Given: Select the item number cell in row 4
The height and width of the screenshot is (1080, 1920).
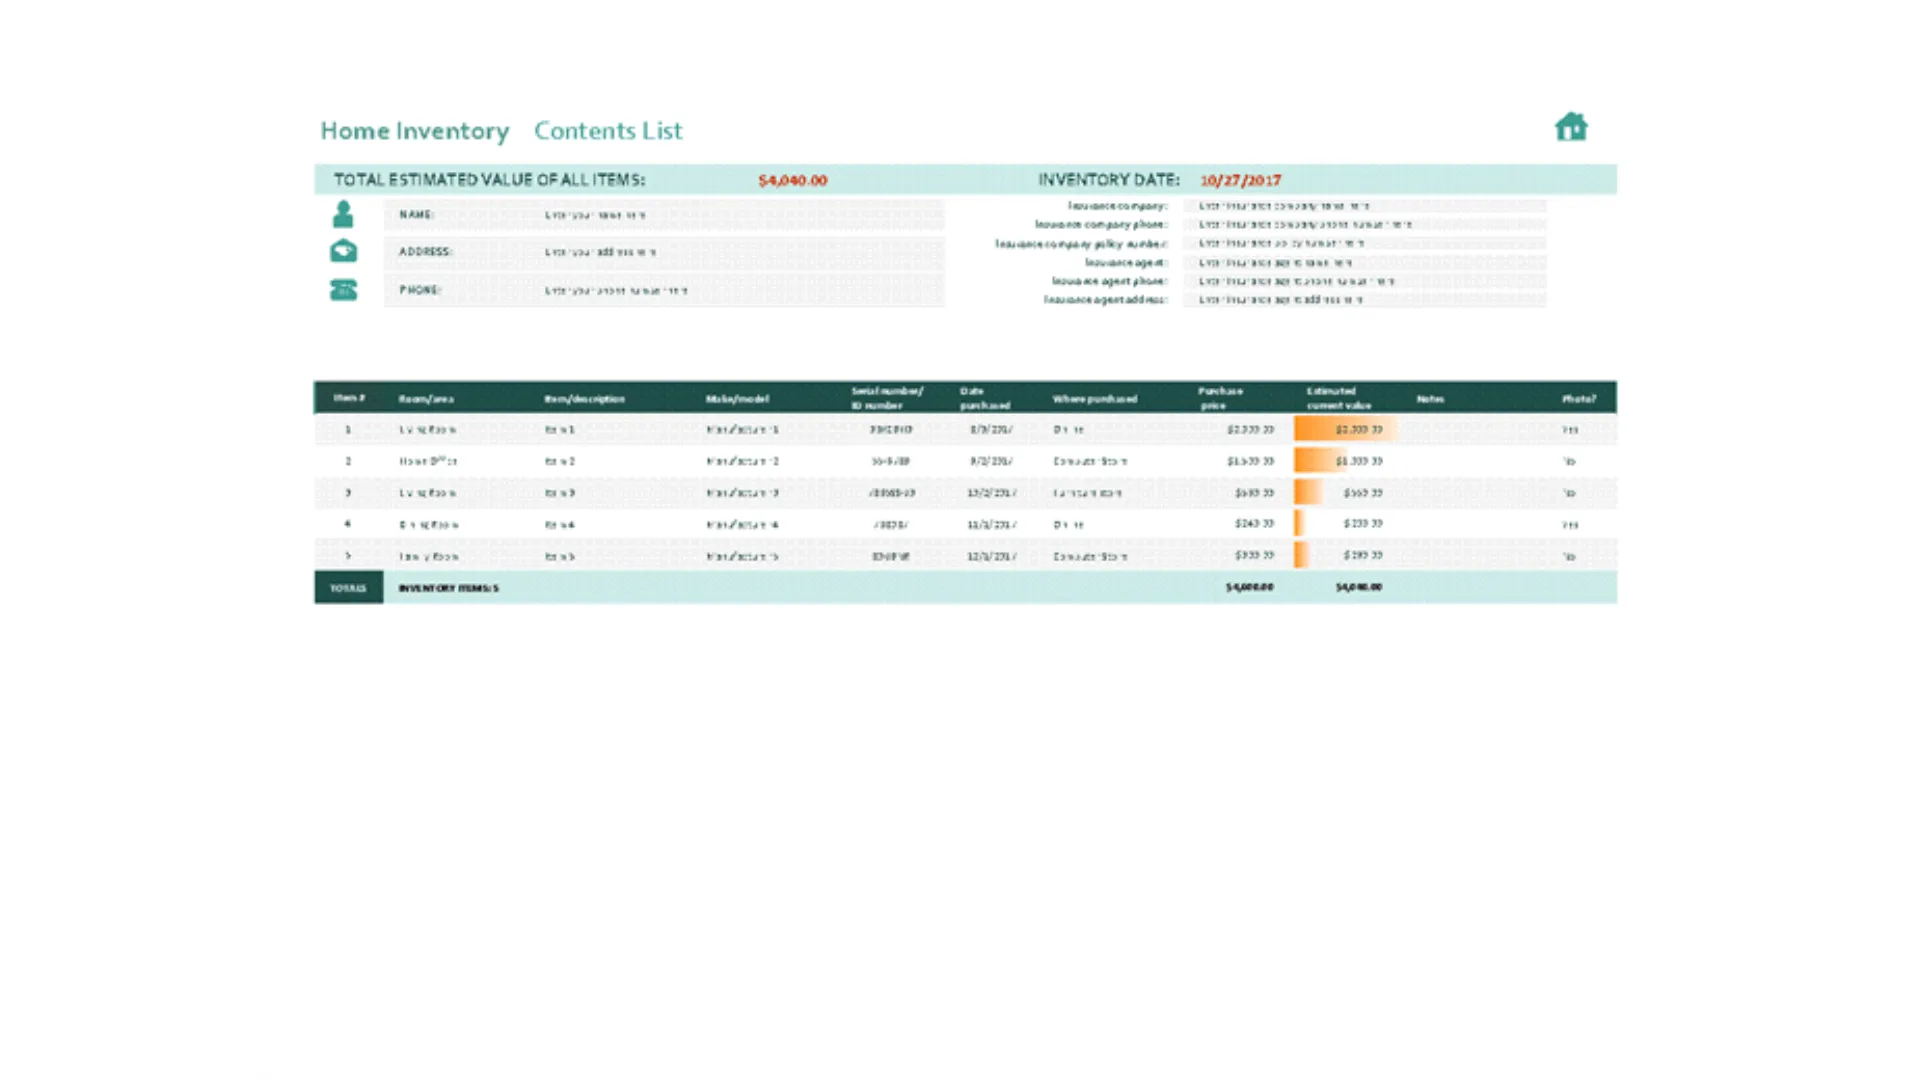Looking at the screenshot, I should 349,524.
